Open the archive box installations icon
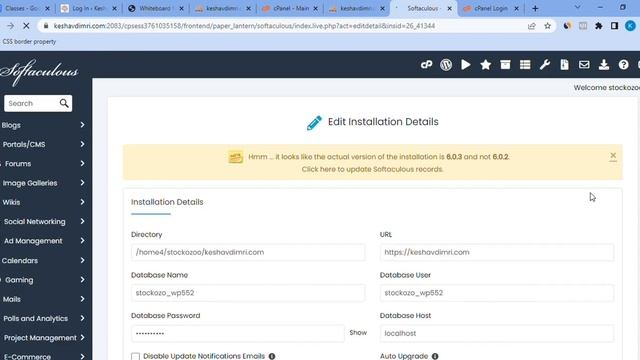The image size is (640, 360). (505, 64)
